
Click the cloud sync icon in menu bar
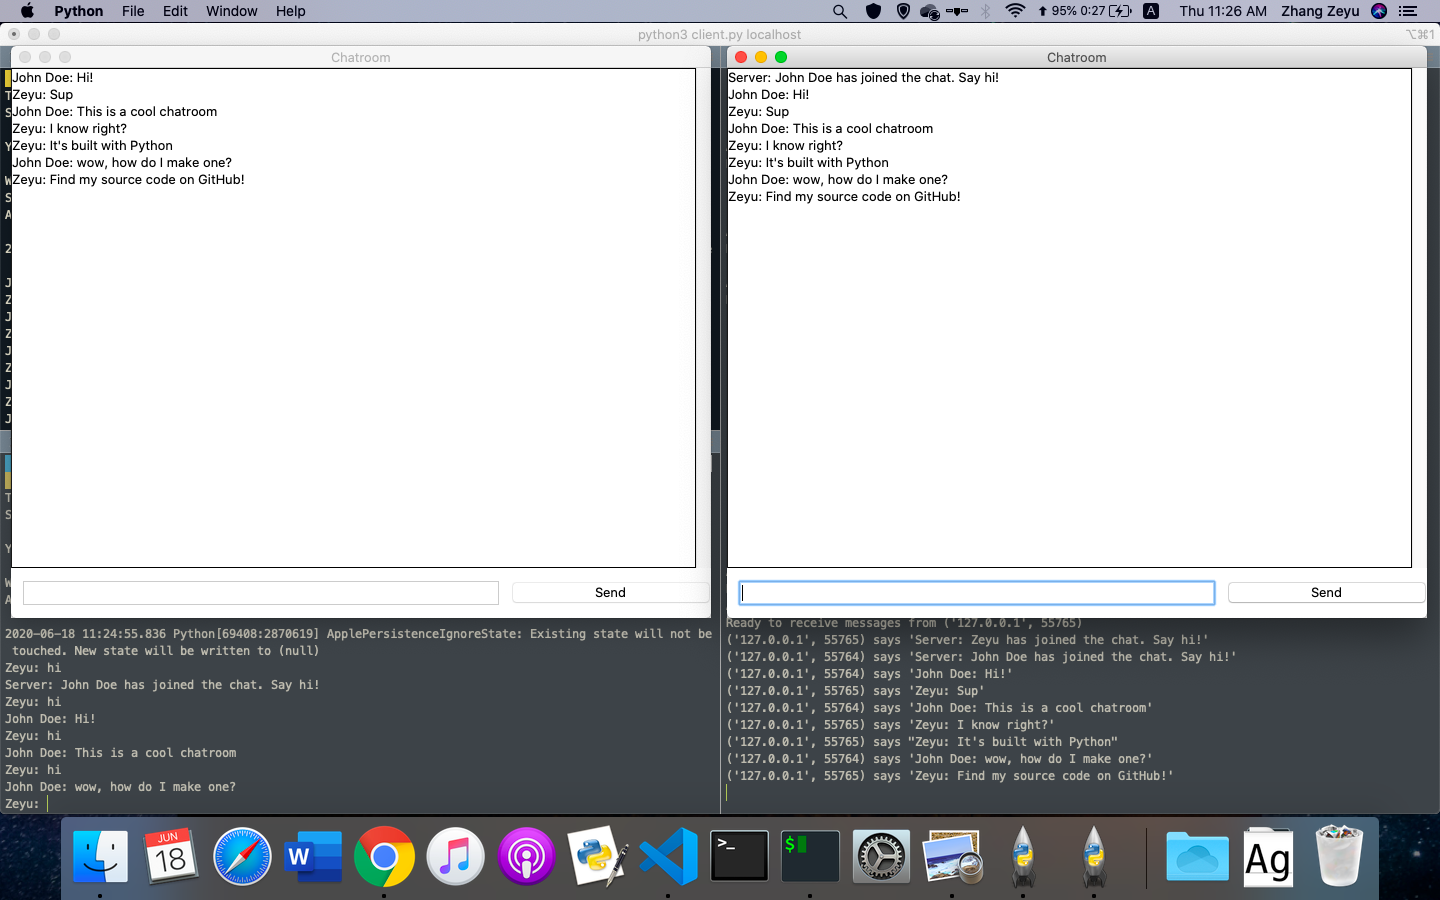[930, 11]
